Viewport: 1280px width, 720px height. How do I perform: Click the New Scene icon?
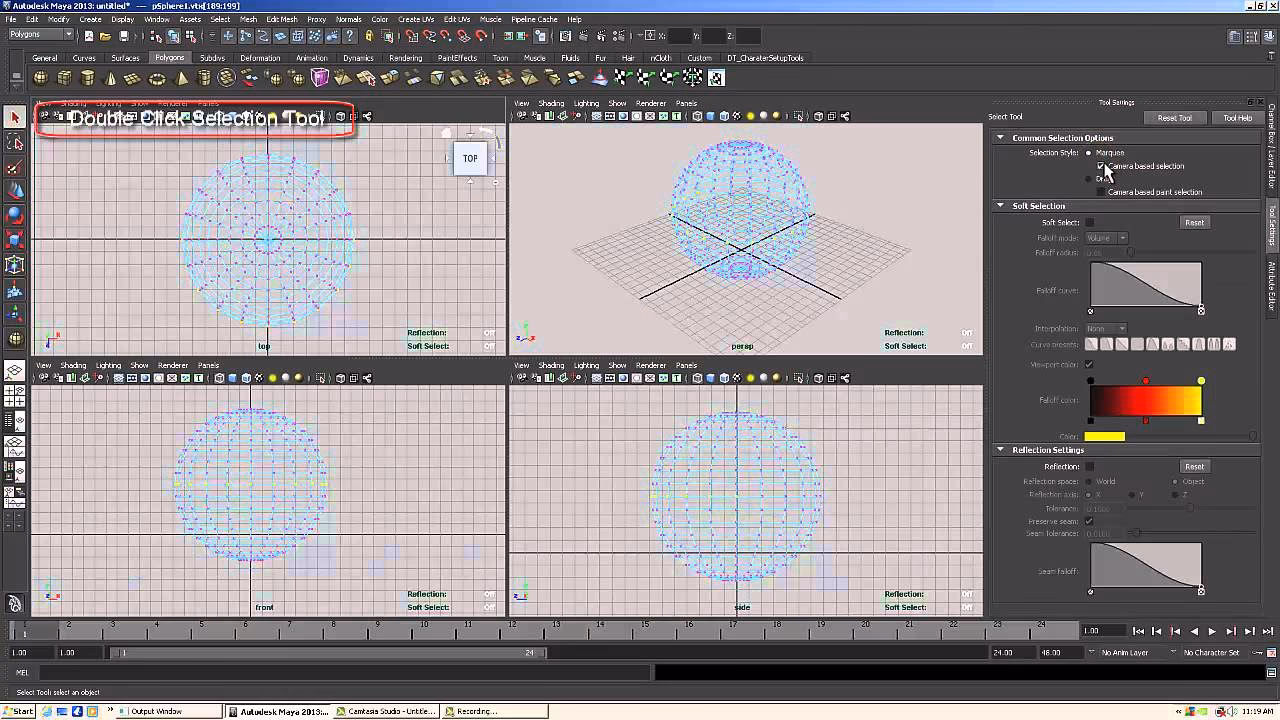pyautogui.click(x=88, y=36)
